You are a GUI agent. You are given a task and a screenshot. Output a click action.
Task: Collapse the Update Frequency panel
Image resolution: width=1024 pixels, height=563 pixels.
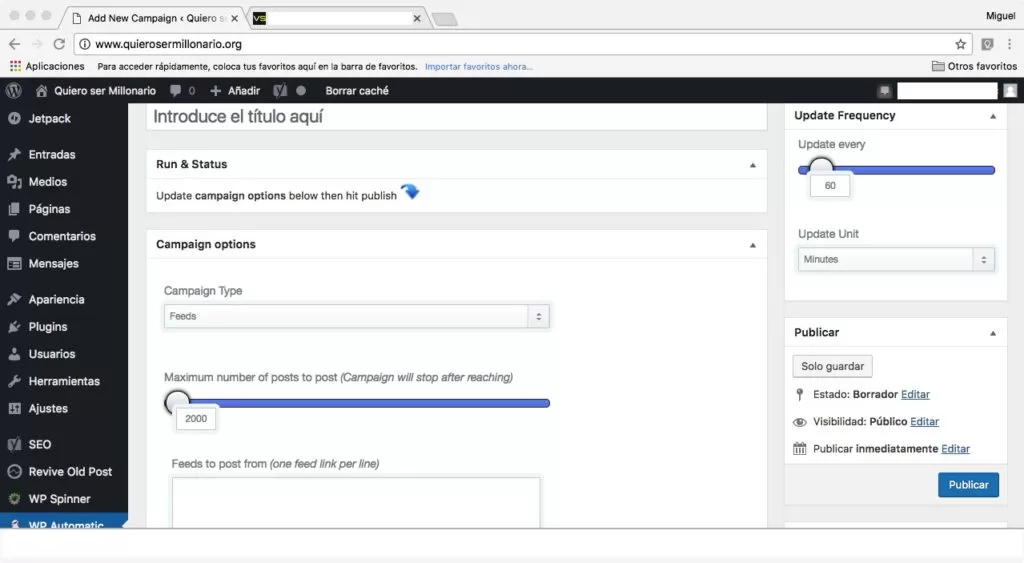[993, 116]
